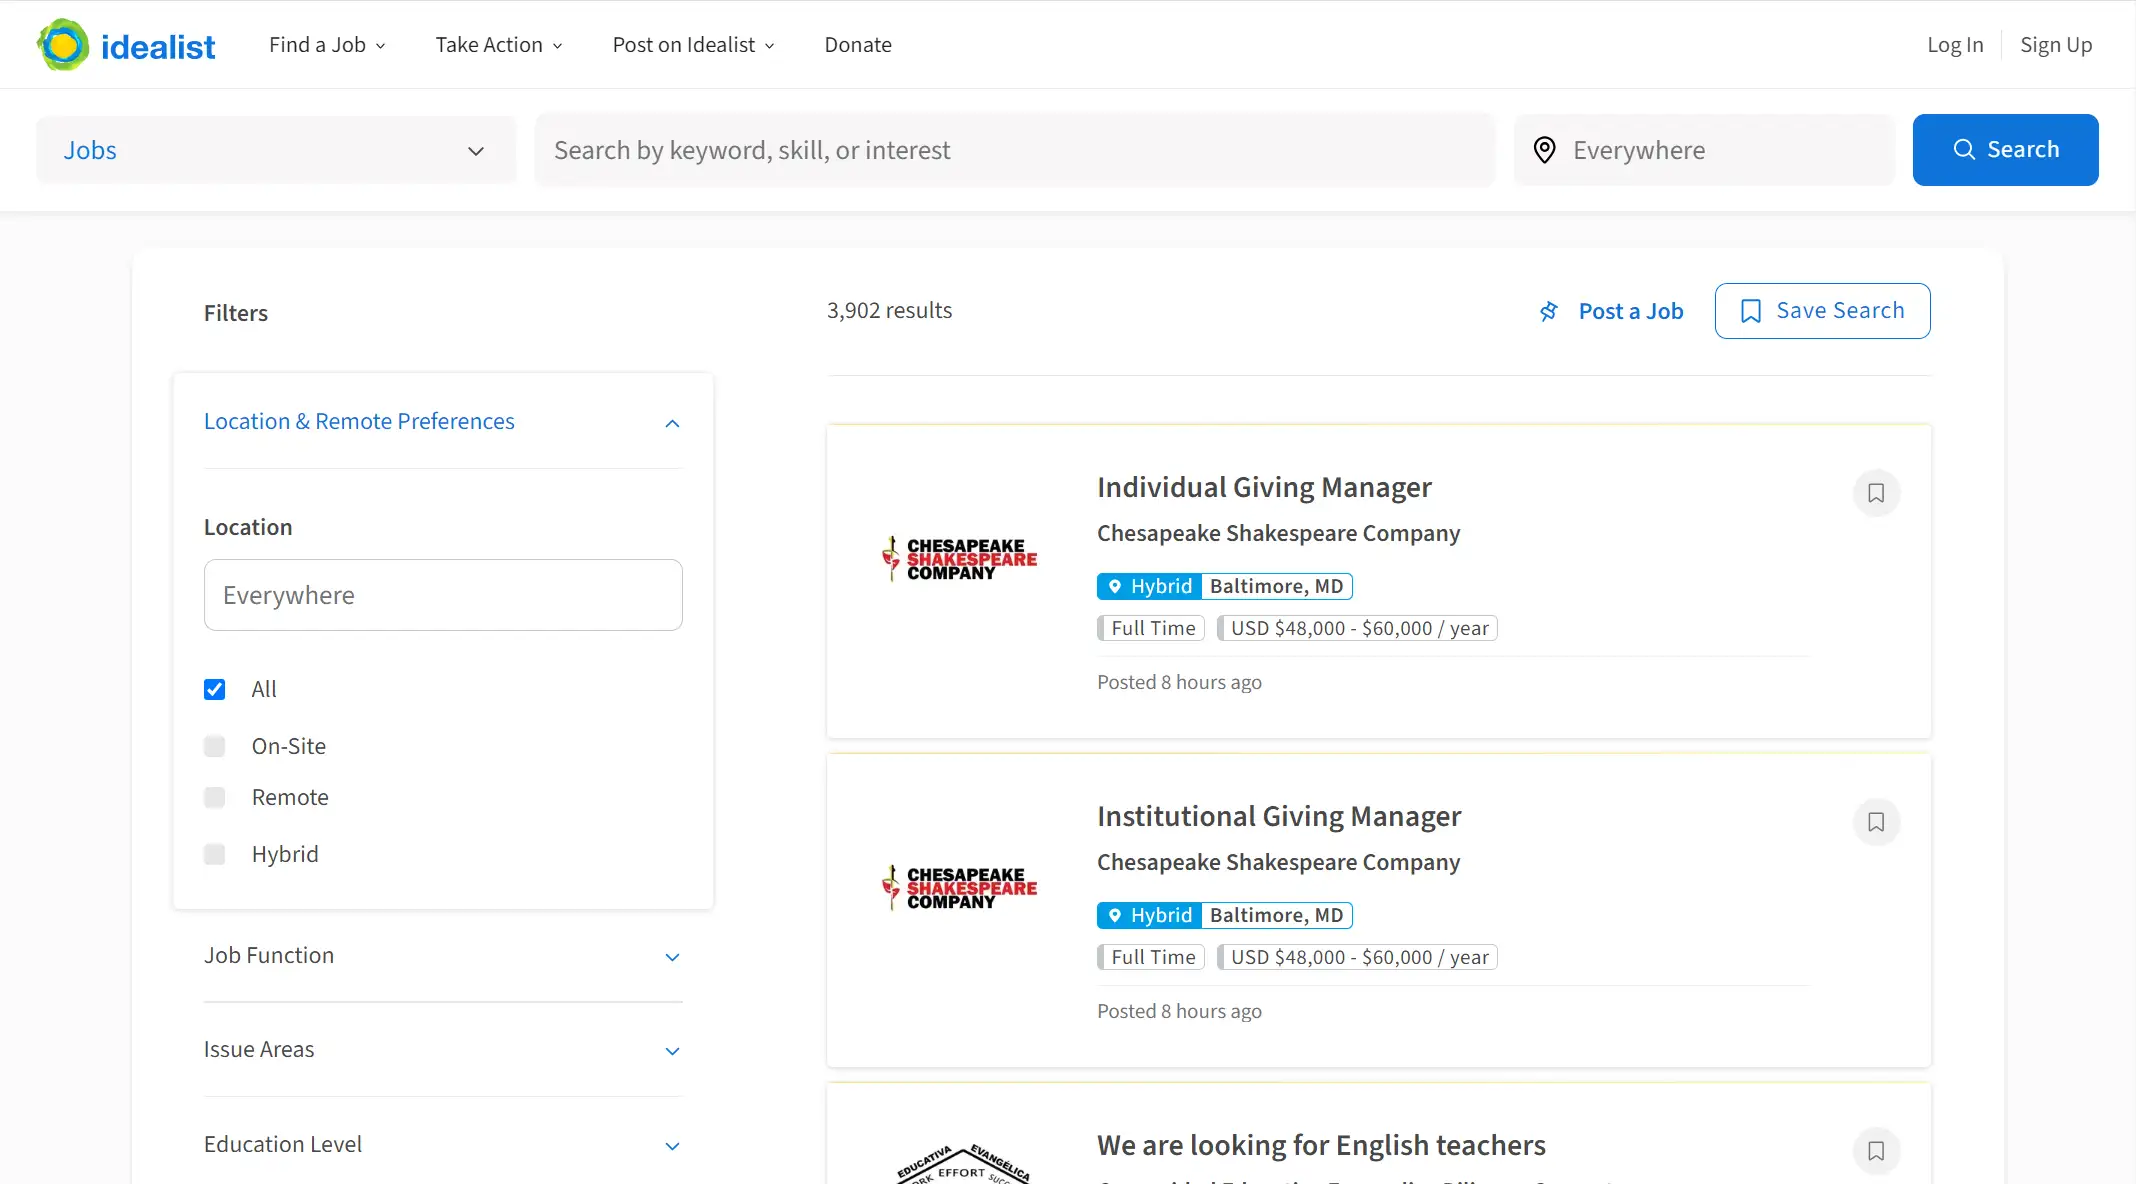Click the Chesapeake Shakespeare logo on Individual Giving Manager

click(x=959, y=559)
